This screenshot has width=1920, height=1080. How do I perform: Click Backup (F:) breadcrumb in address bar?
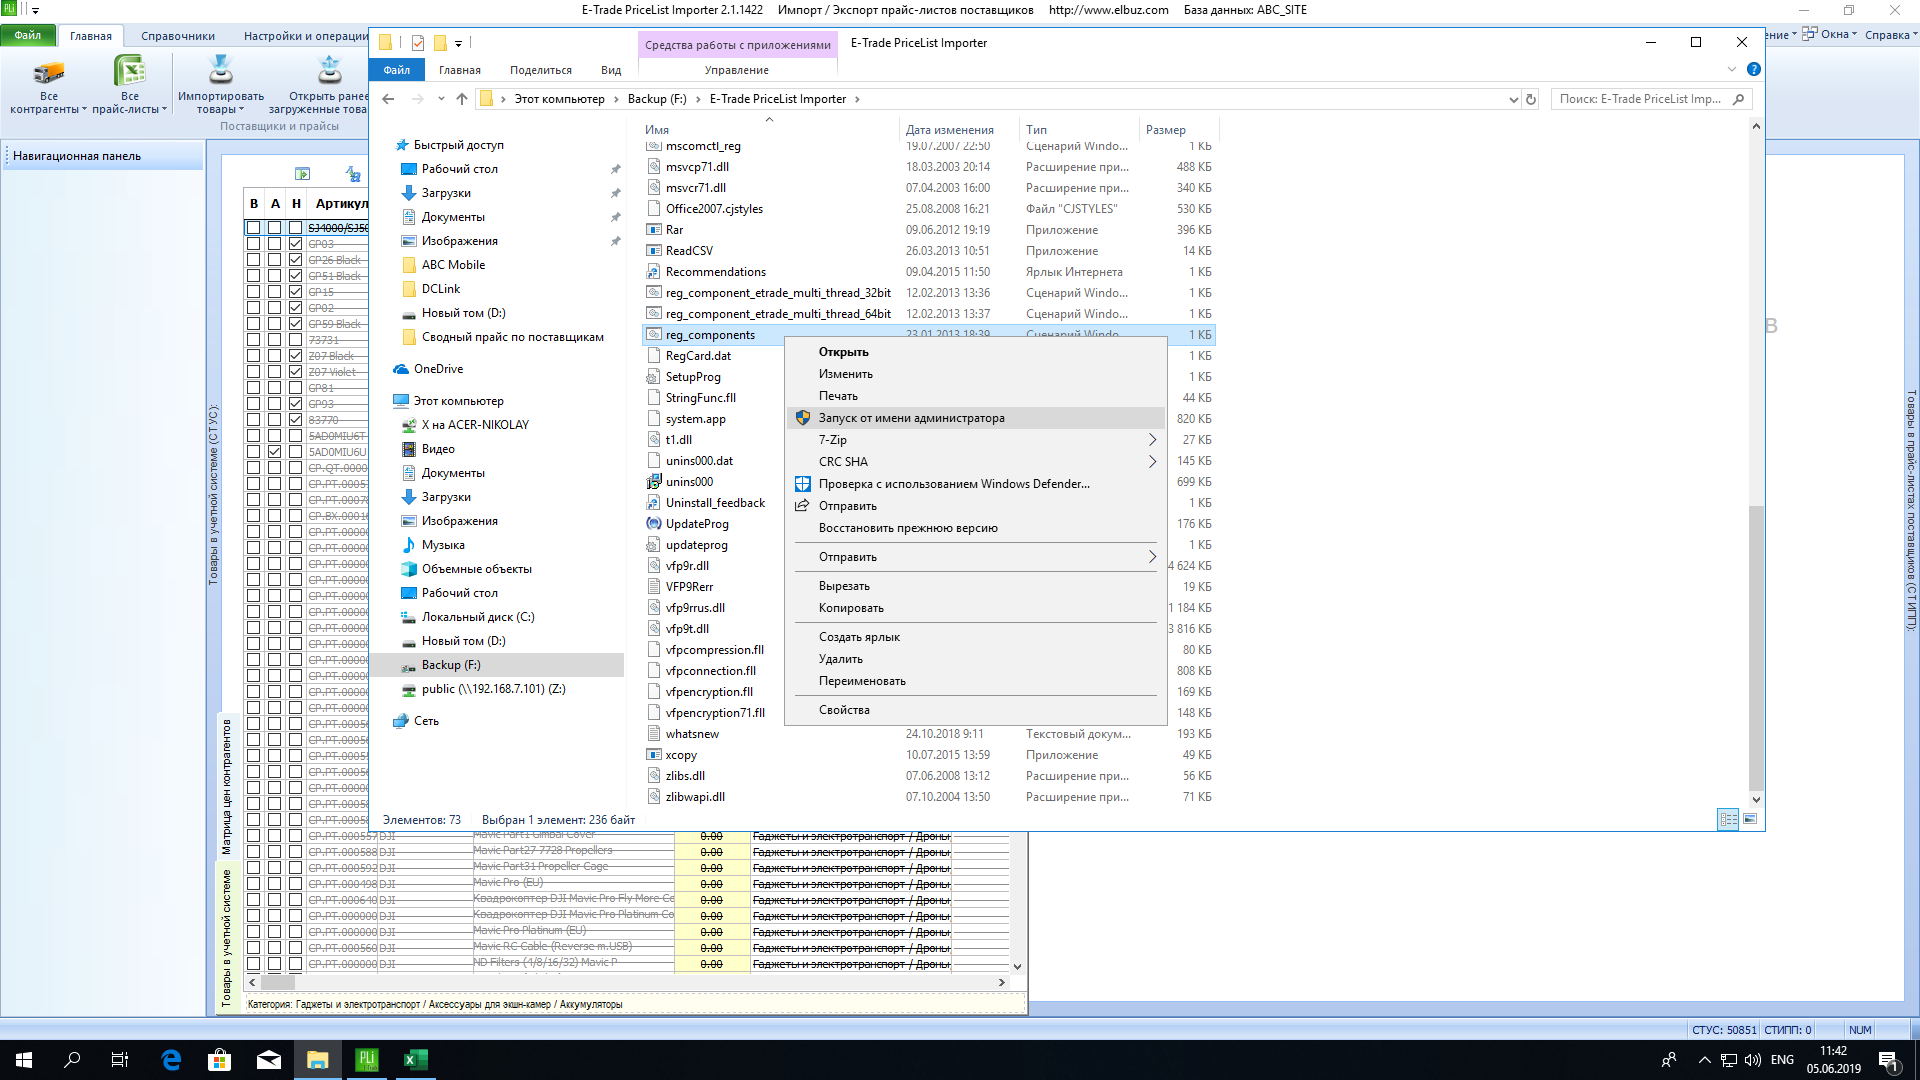pos(657,99)
